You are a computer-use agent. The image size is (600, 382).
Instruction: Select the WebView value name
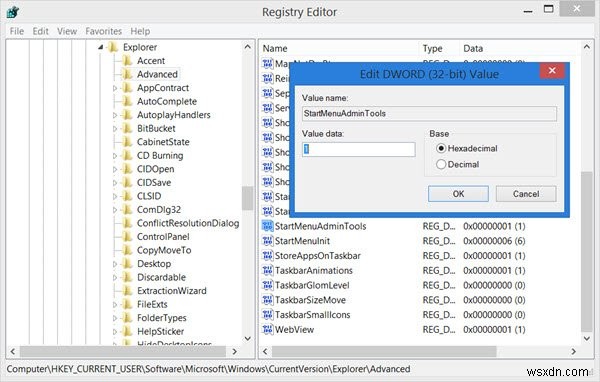tap(294, 330)
